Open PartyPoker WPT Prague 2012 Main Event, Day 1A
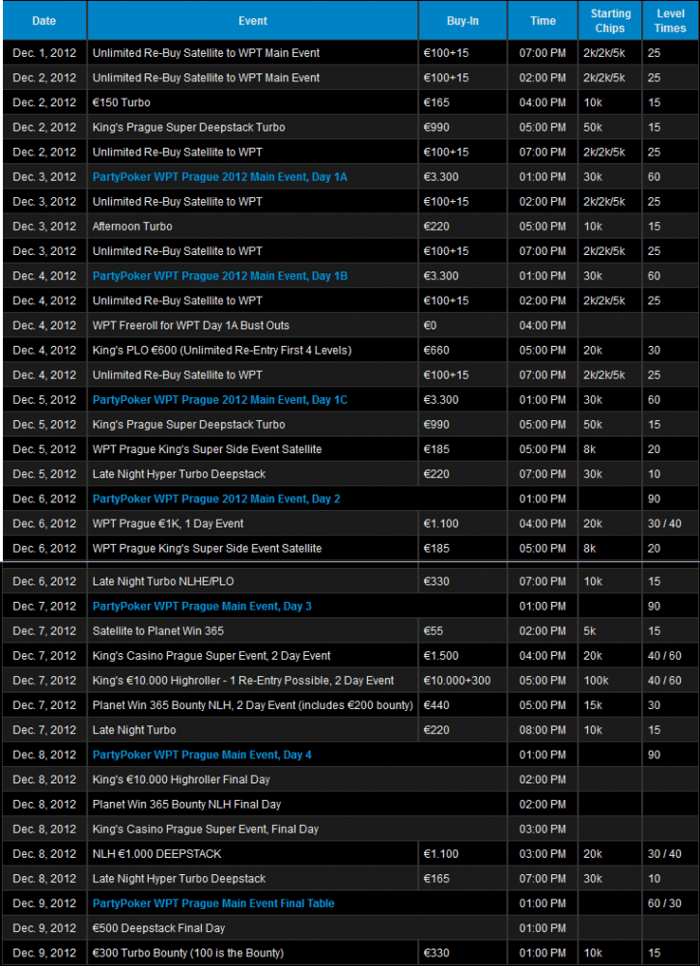Viewport: 700px width, 966px height. [220, 177]
